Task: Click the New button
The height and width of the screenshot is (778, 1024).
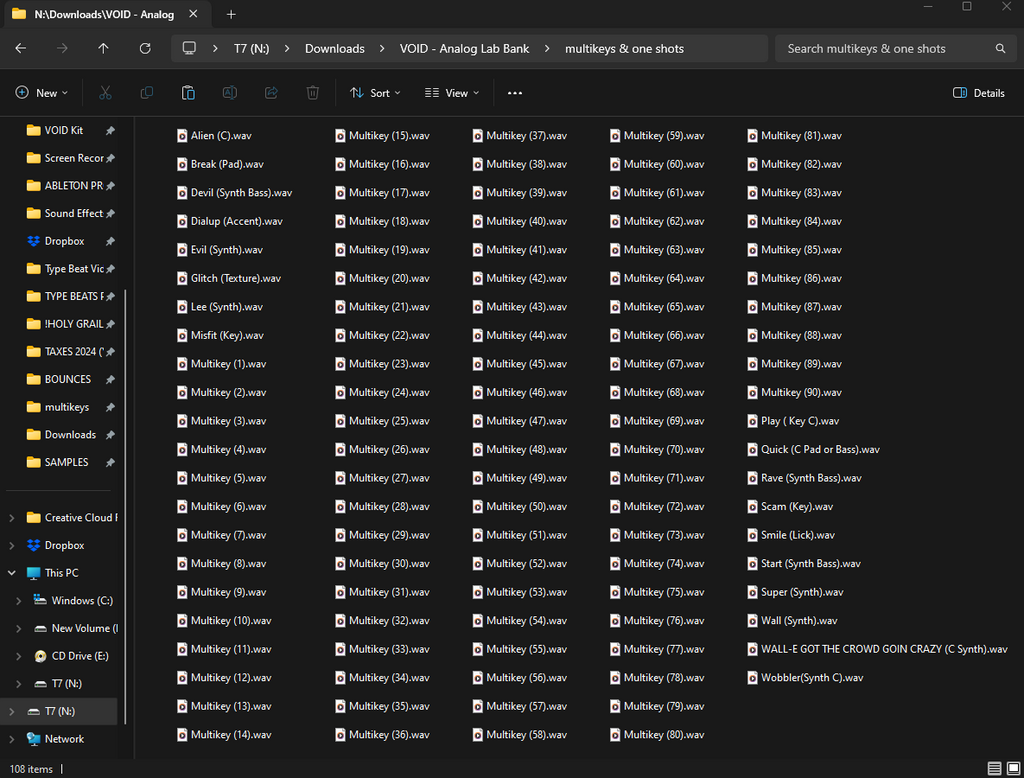Action: click(x=42, y=93)
